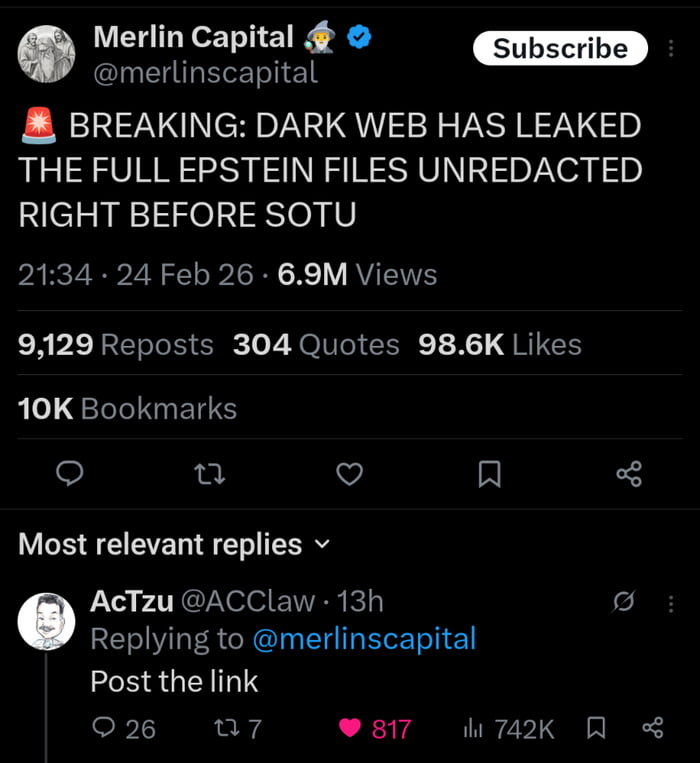Bookmark AcTzu's reply
Viewport: 700px width, 763px height.
596,729
